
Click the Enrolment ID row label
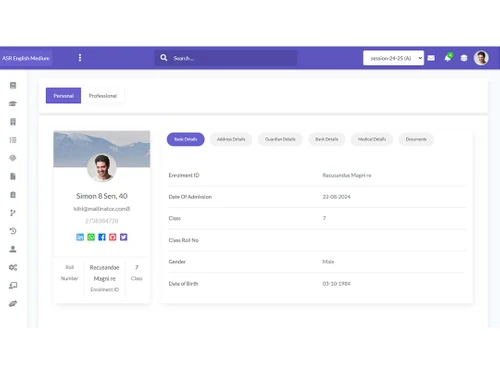184,175
